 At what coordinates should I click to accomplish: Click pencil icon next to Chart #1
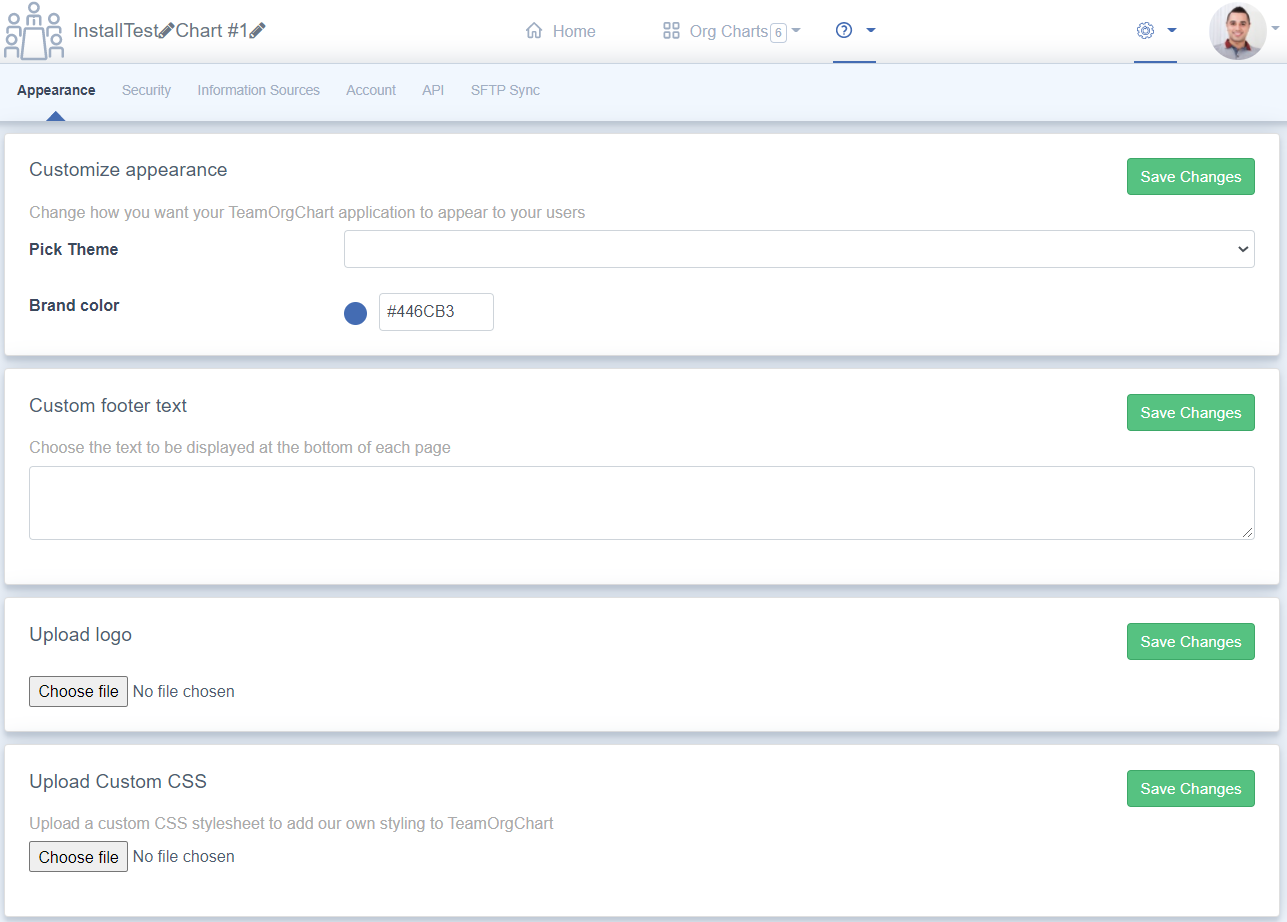pyautogui.click(x=257, y=31)
